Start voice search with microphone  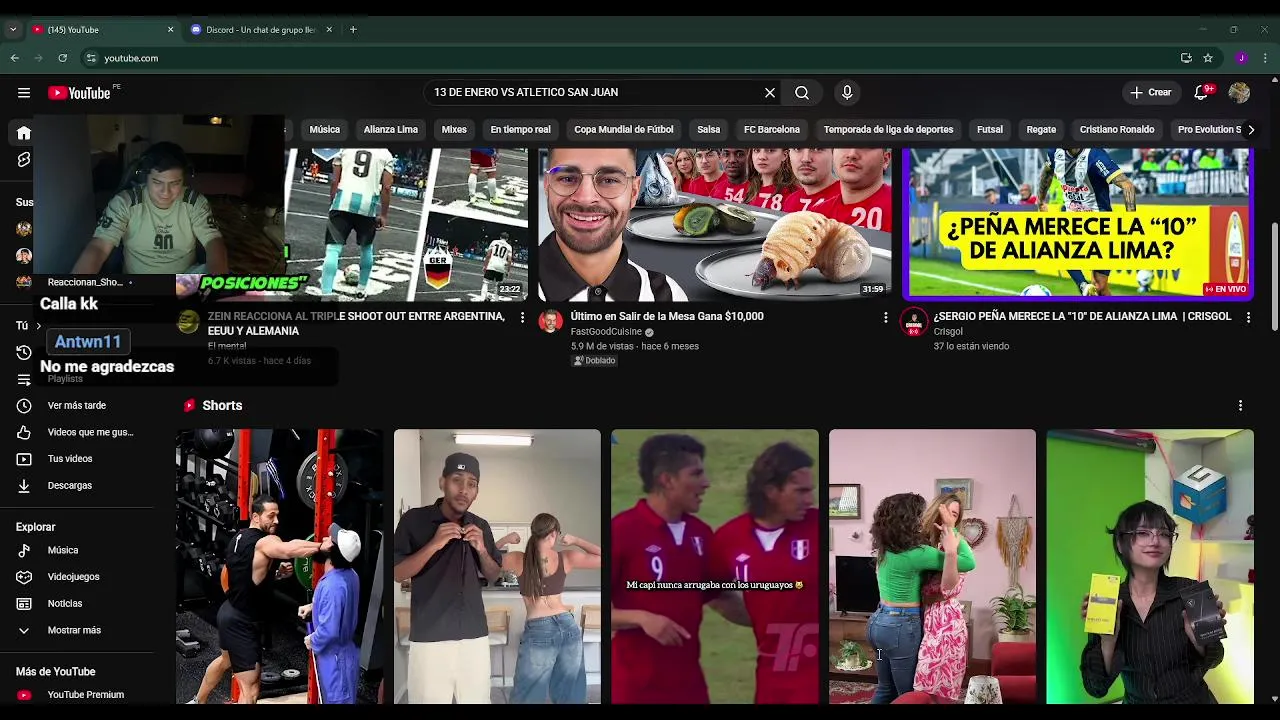point(847,93)
